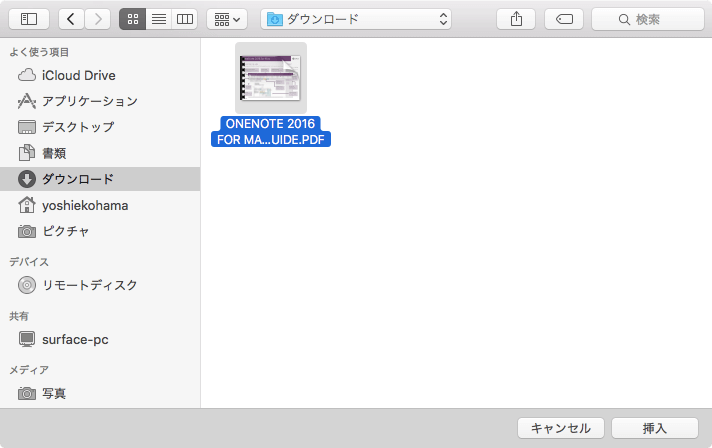Click the デバイス section header
The height and width of the screenshot is (448, 712).
29,262
